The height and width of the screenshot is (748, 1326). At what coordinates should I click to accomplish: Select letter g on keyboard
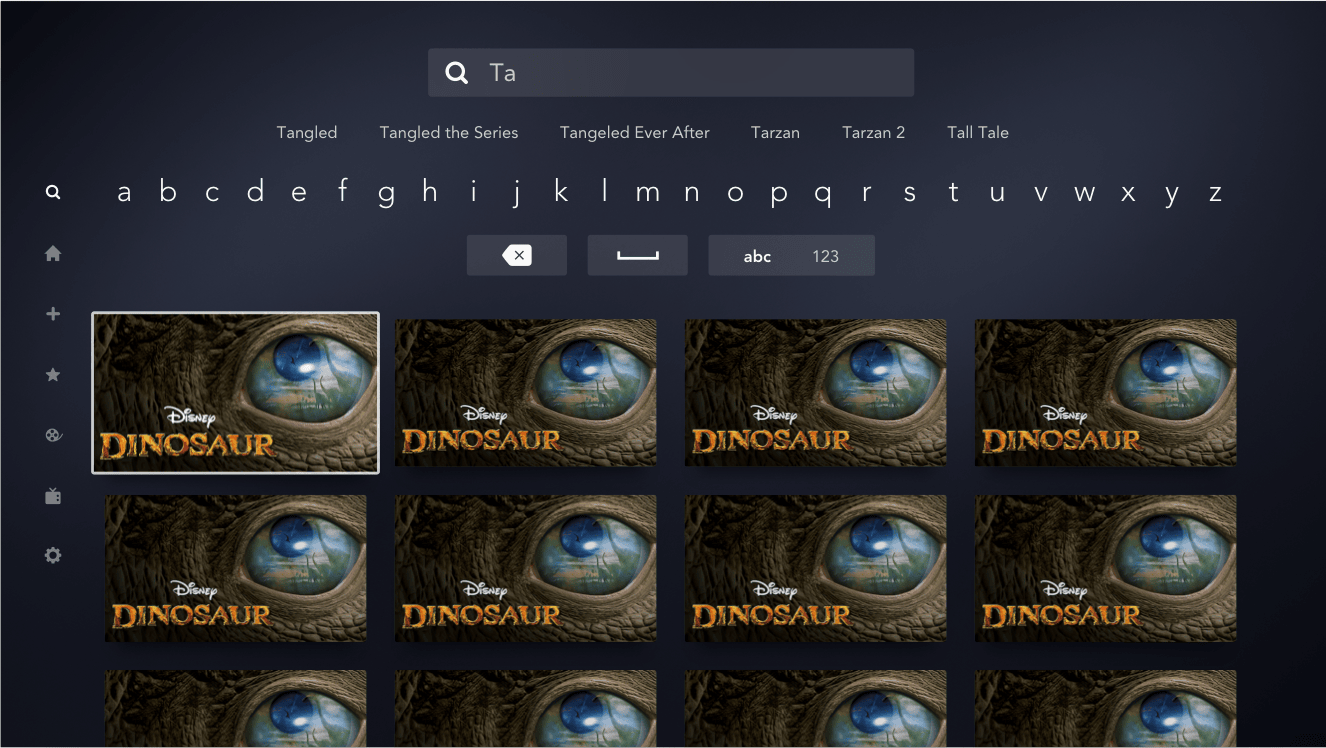click(x=386, y=195)
